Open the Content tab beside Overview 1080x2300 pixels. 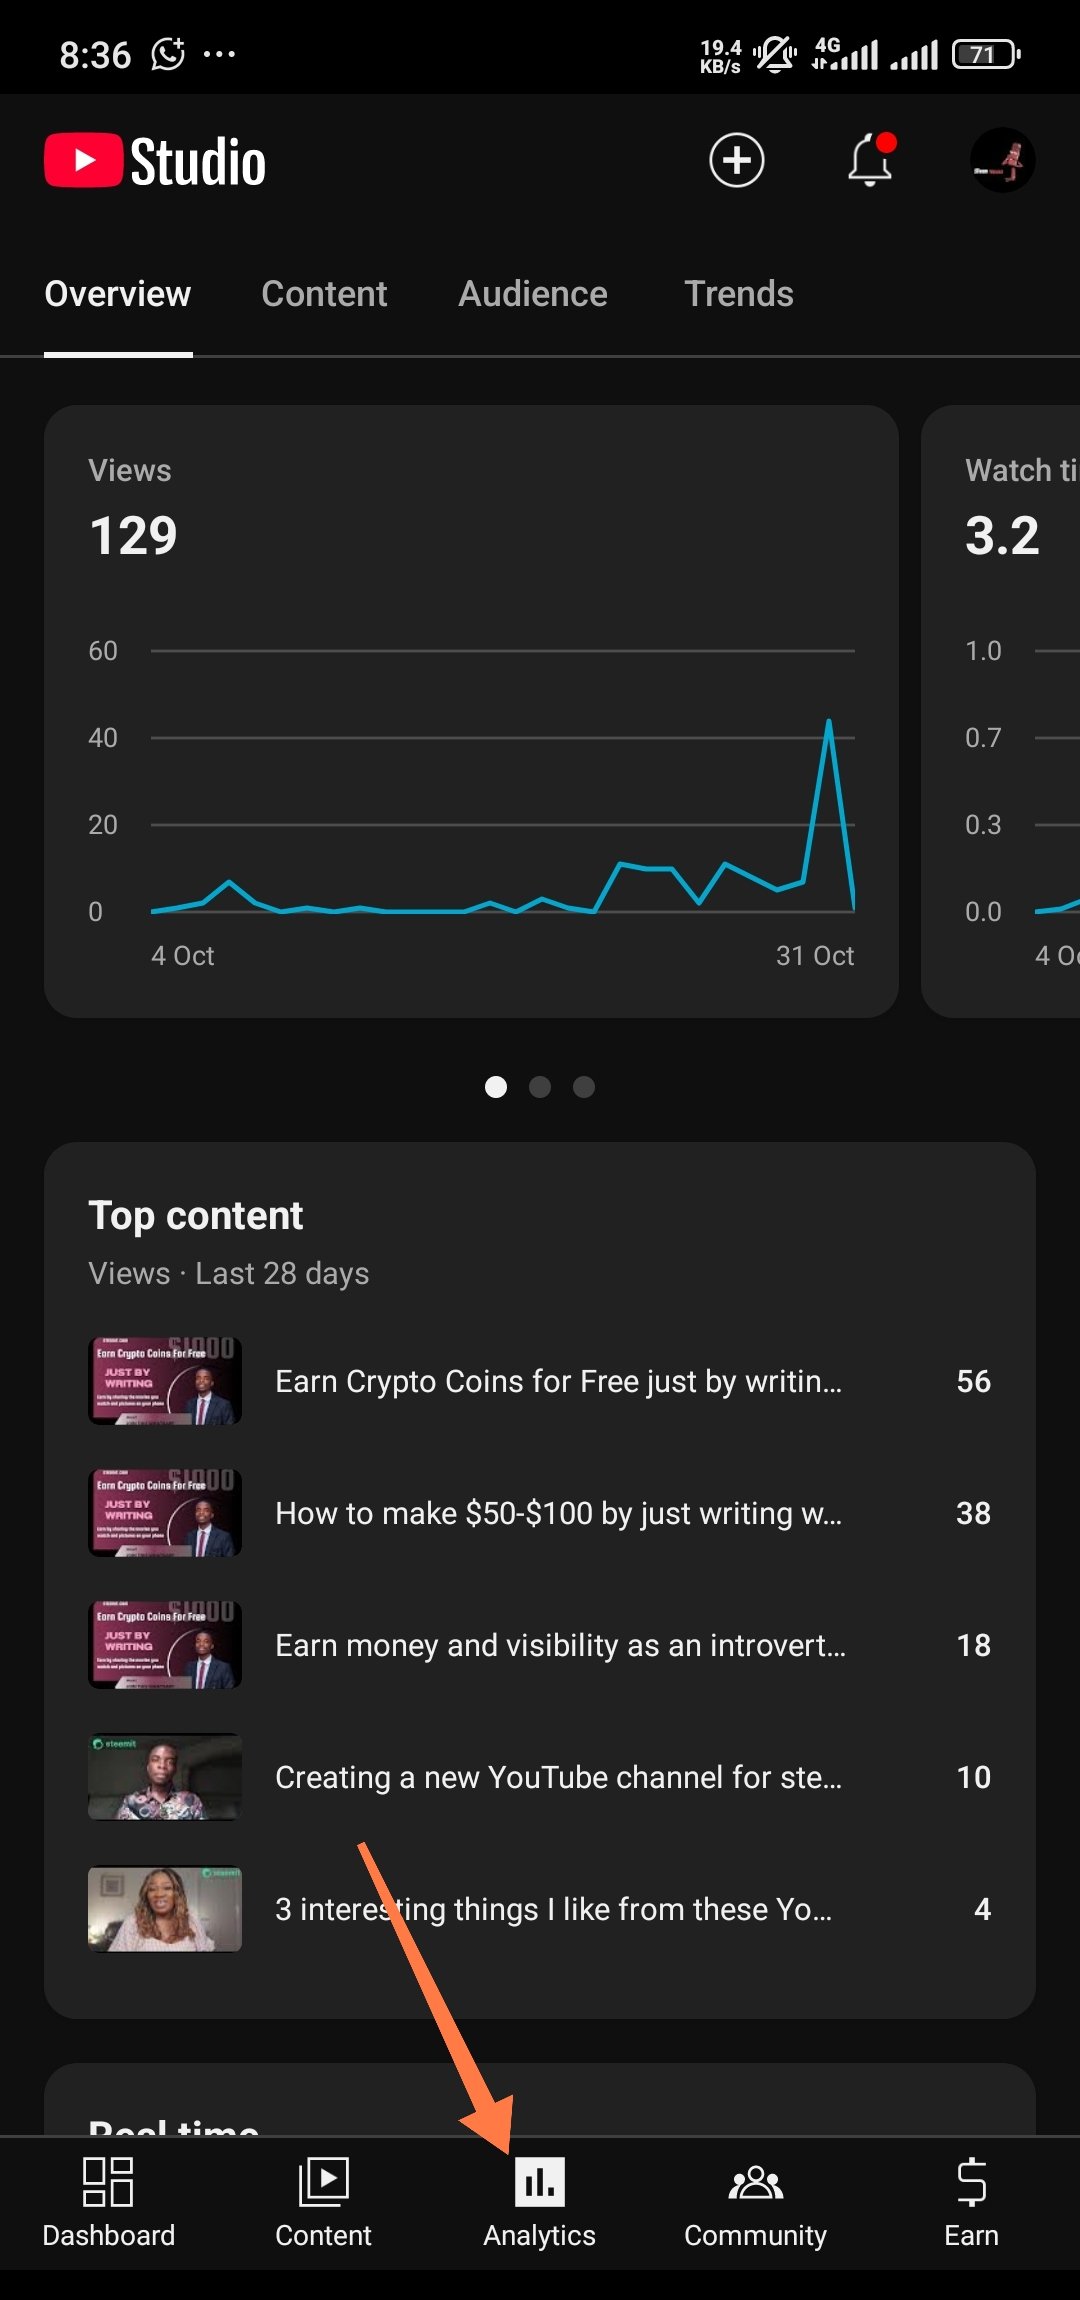click(x=324, y=294)
